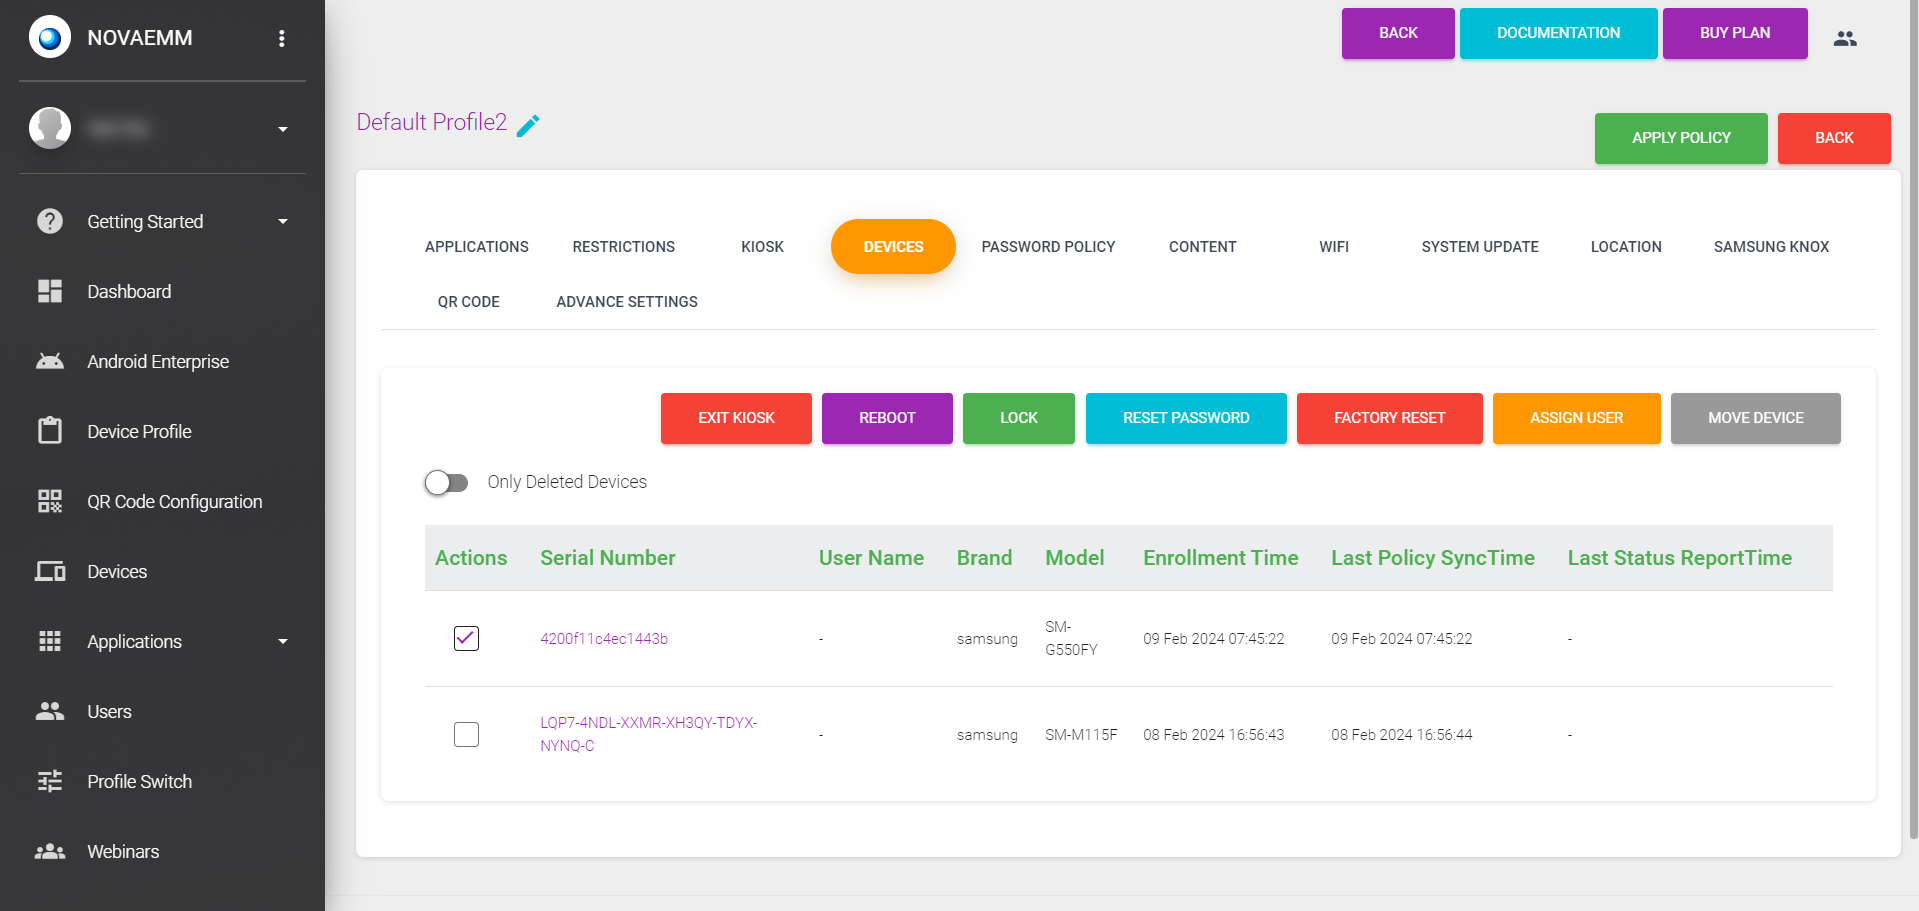Open device serial 4200f11c4ec1443b link

(604, 639)
